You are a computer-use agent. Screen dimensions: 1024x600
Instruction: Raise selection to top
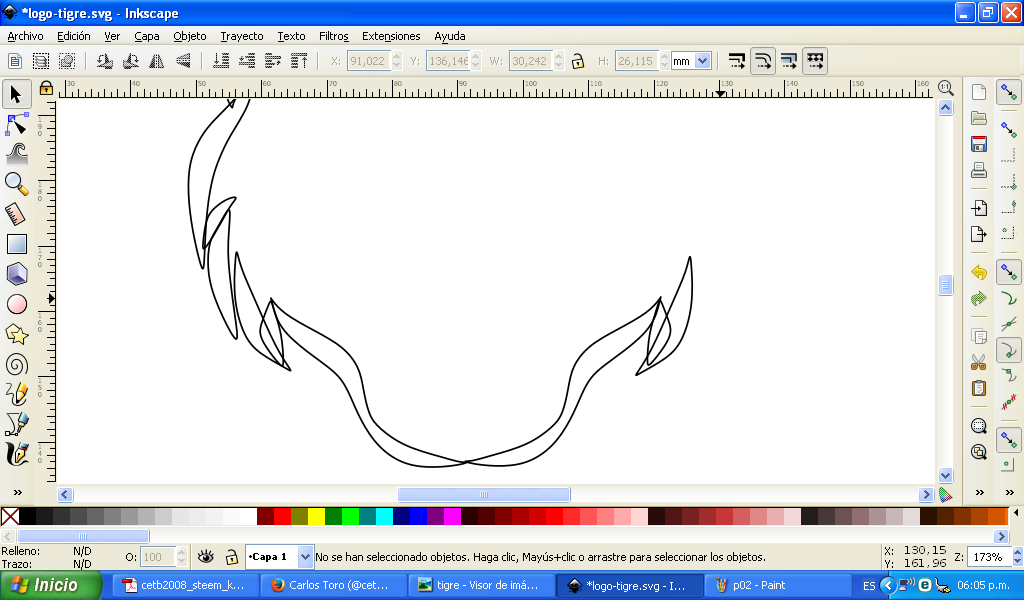299,61
